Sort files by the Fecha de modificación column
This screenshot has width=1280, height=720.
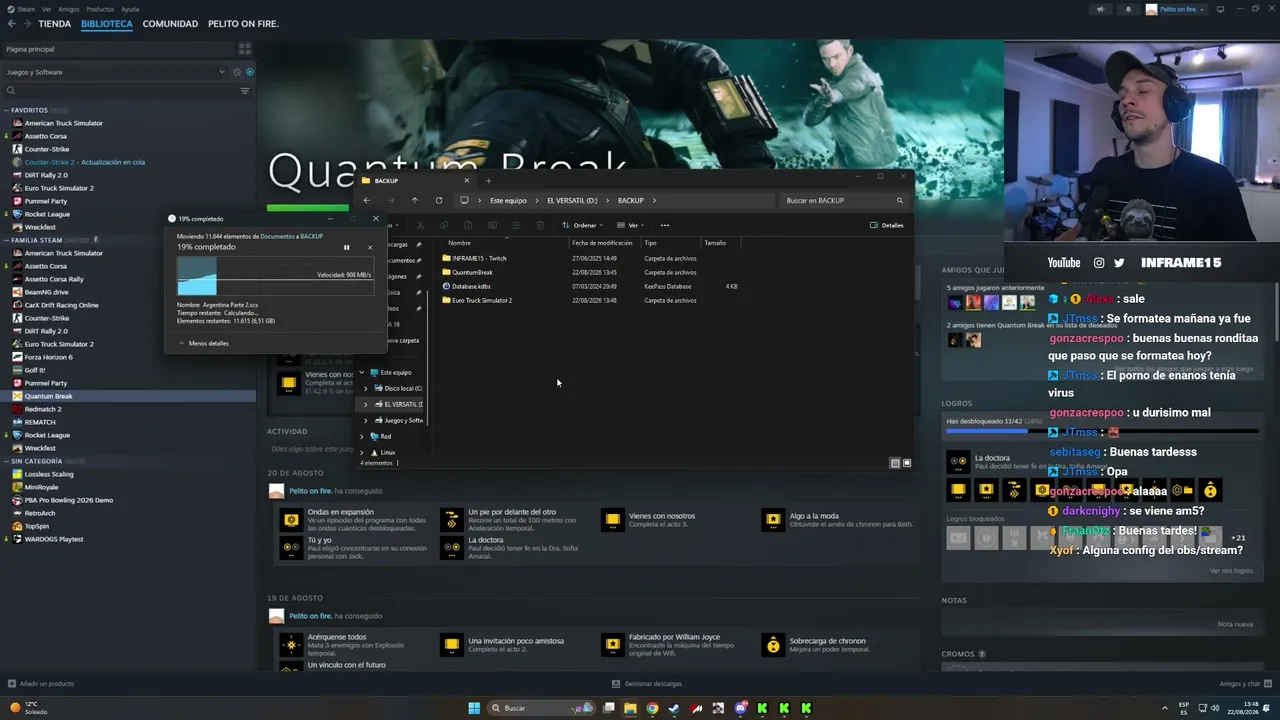[602, 243]
